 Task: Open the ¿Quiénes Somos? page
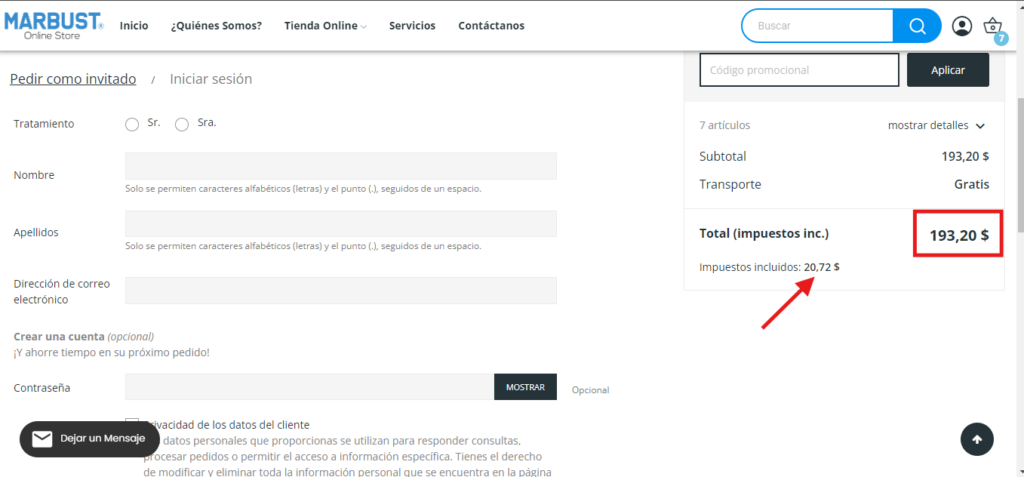[216, 26]
